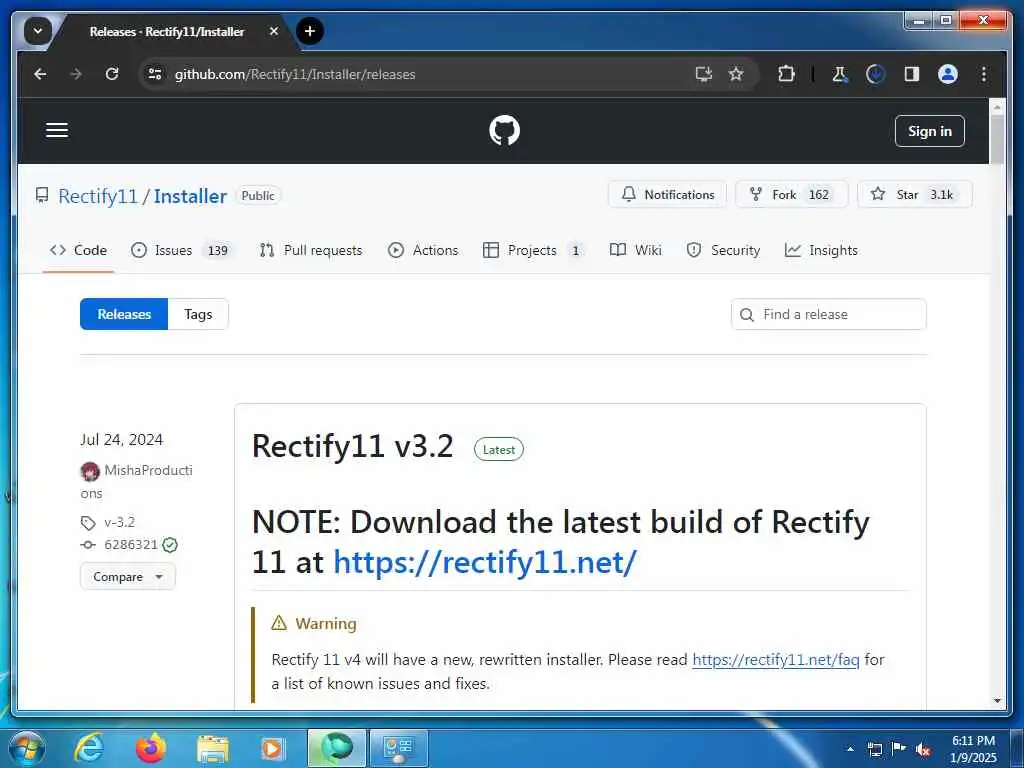Expand the Compare dropdown
Image resolution: width=1024 pixels, height=768 pixels.
(128, 577)
